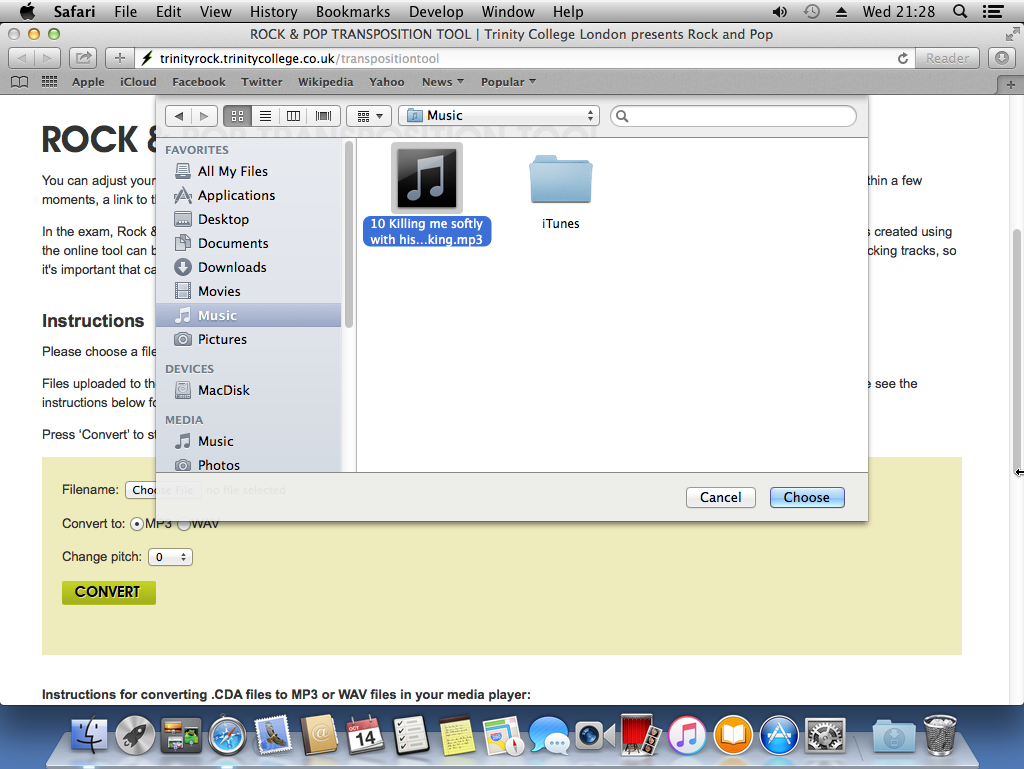Click the address bar URL

click(x=299, y=59)
